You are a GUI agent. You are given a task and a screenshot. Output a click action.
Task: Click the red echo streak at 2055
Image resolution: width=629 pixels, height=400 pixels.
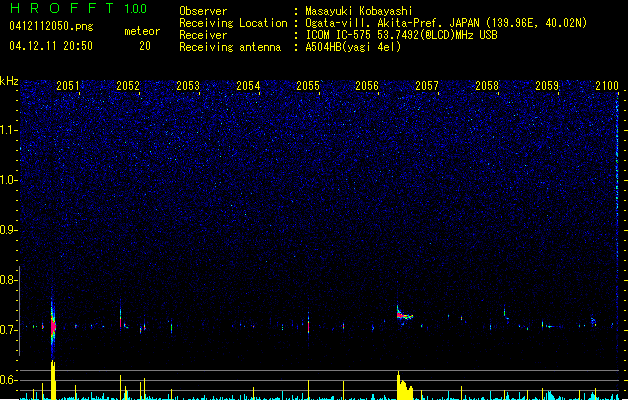tap(308, 323)
